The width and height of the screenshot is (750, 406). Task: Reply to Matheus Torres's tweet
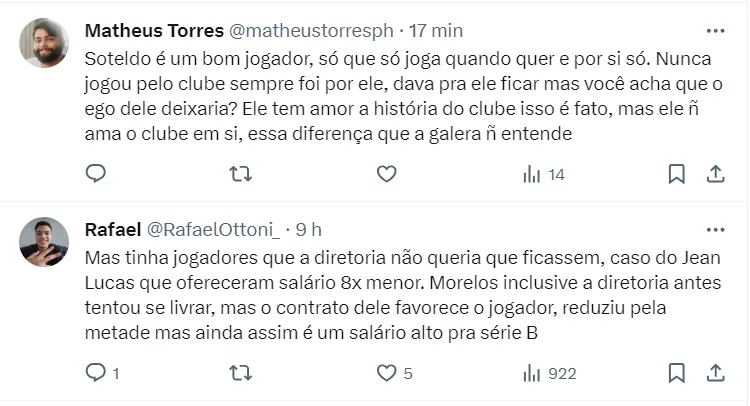(x=96, y=174)
